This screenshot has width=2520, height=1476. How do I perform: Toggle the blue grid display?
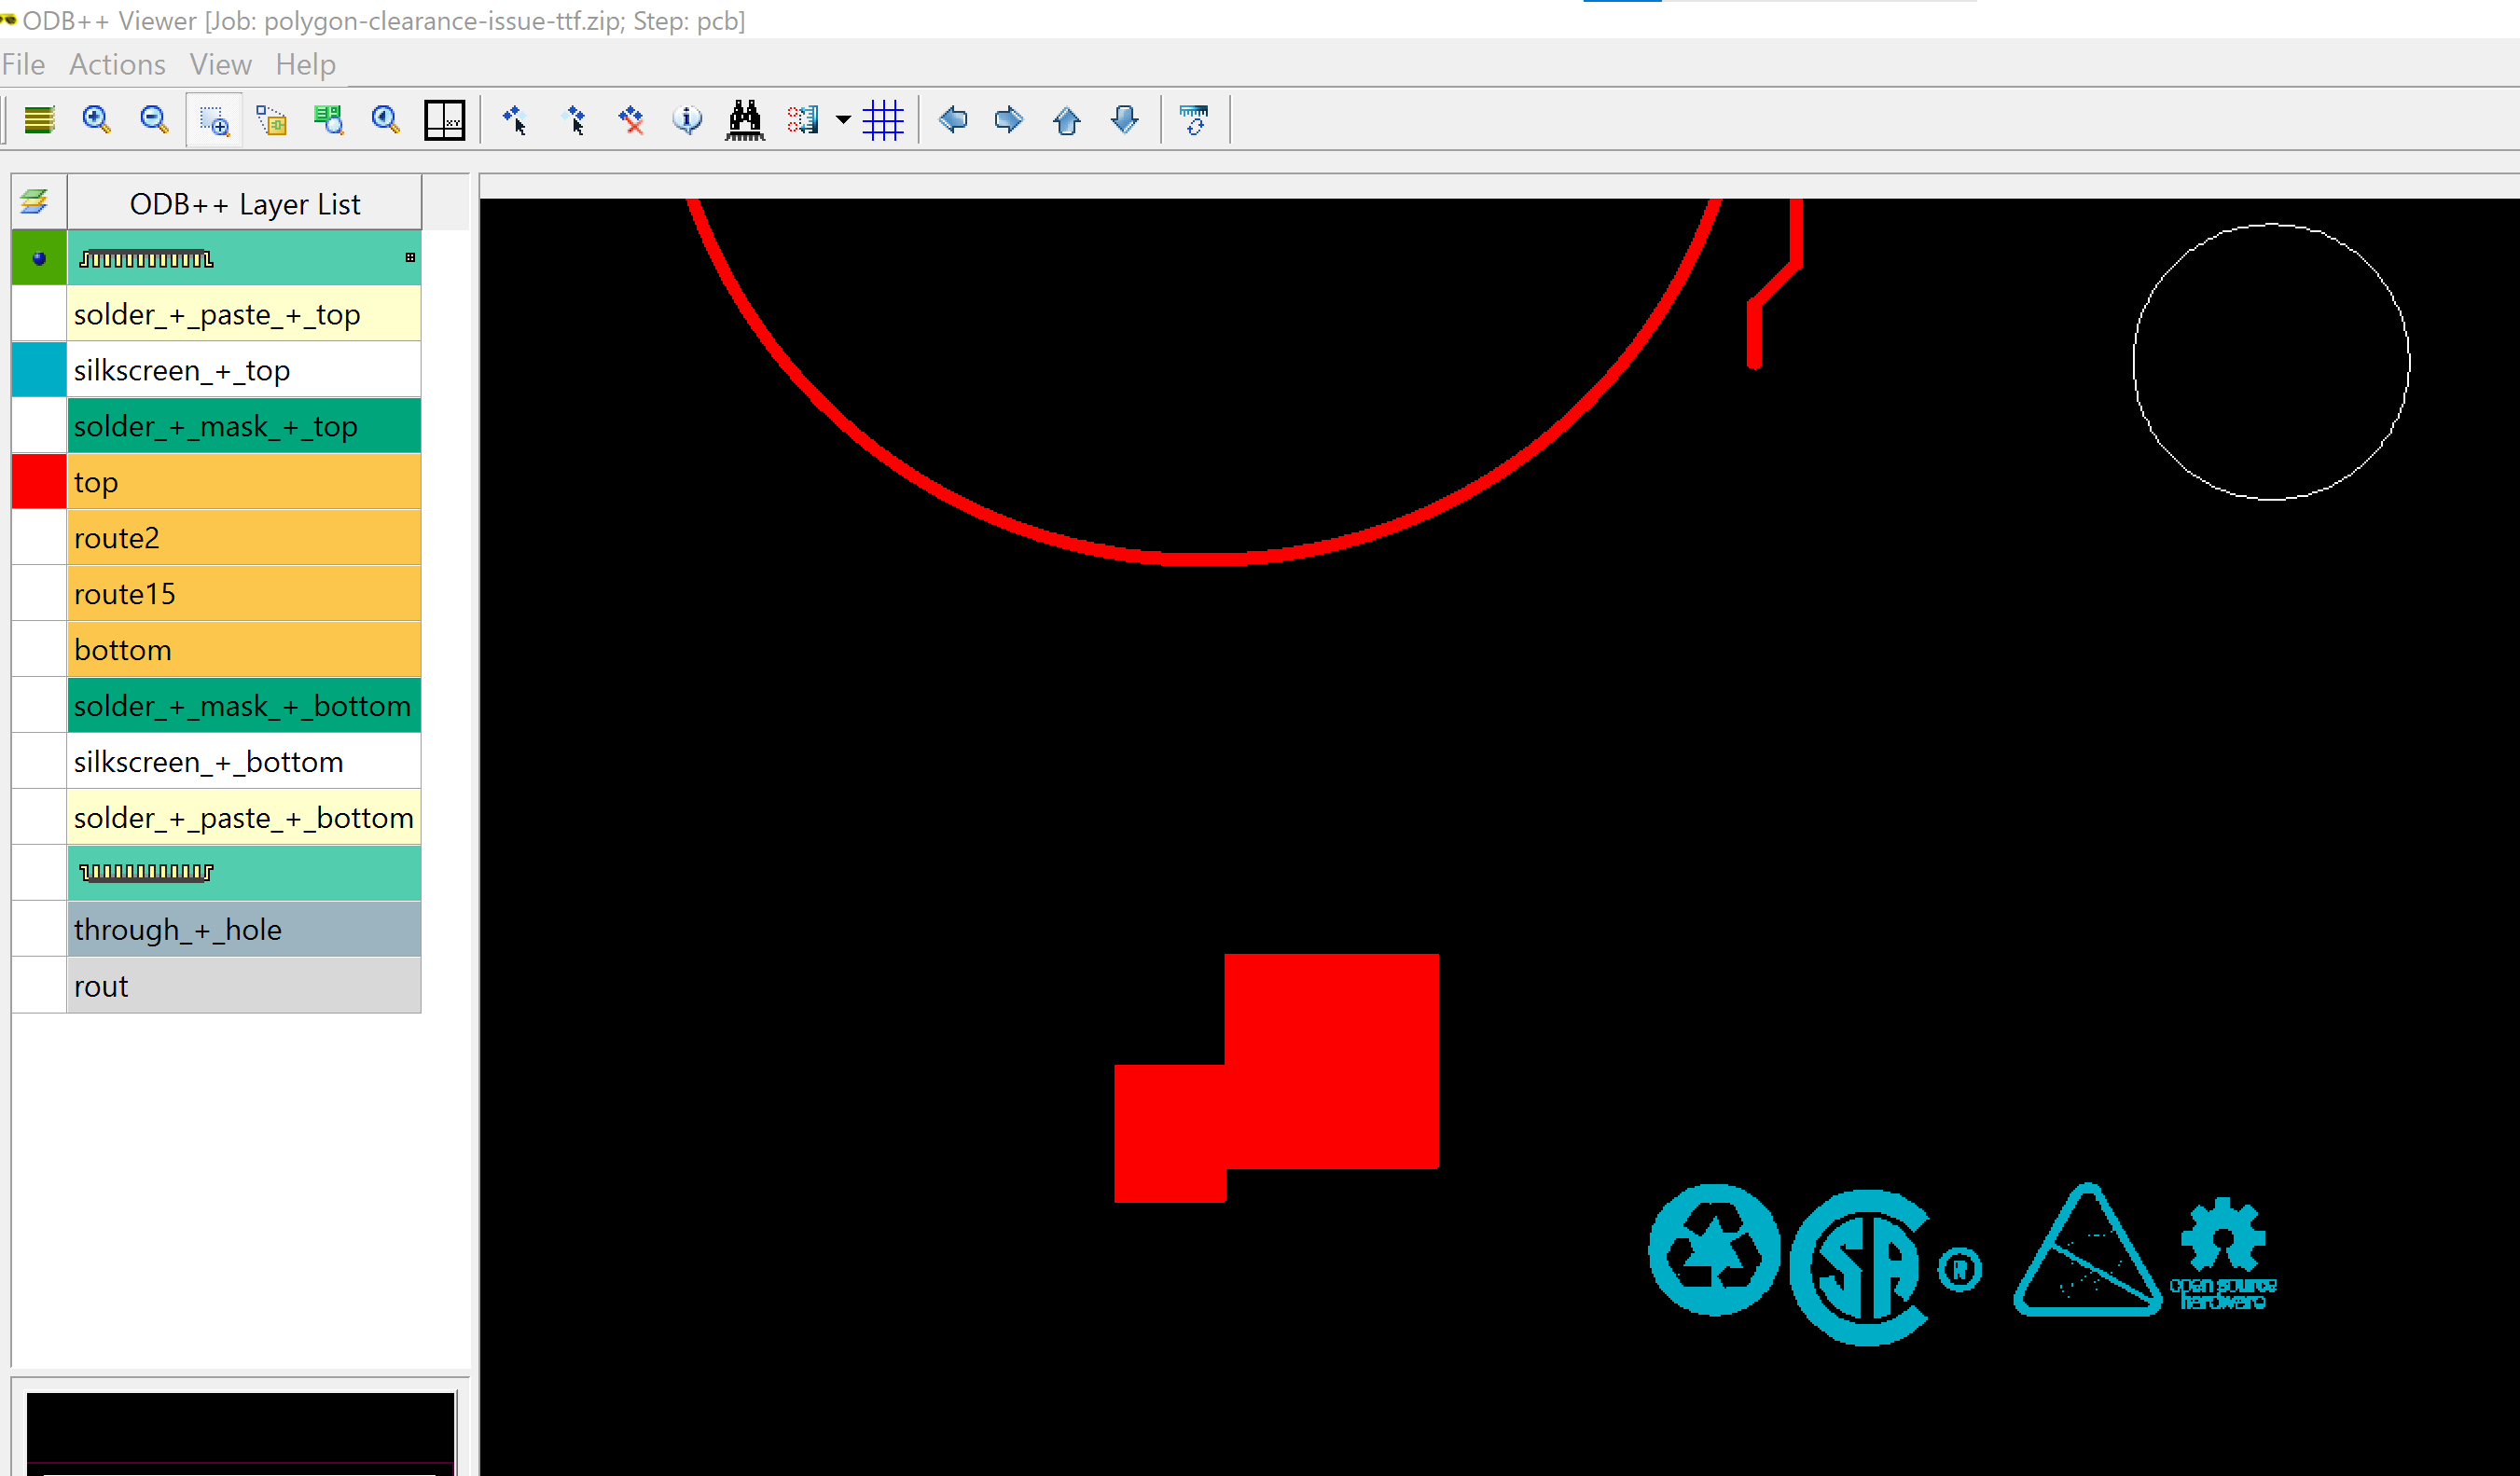(x=883, y=120)
